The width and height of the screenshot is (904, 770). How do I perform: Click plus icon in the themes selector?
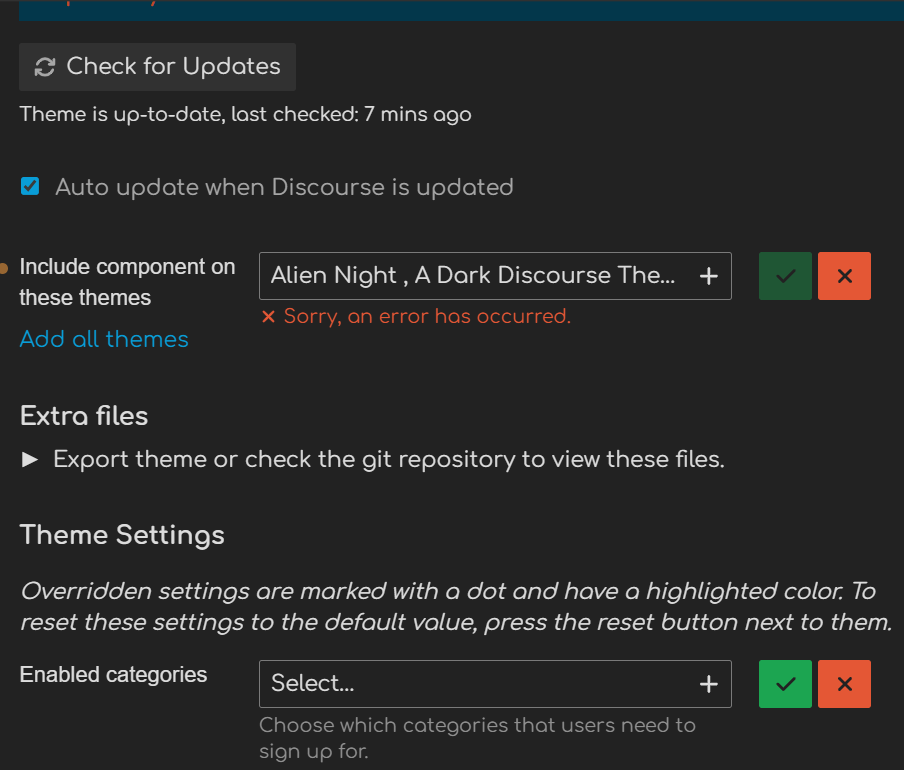click(708, 277)
